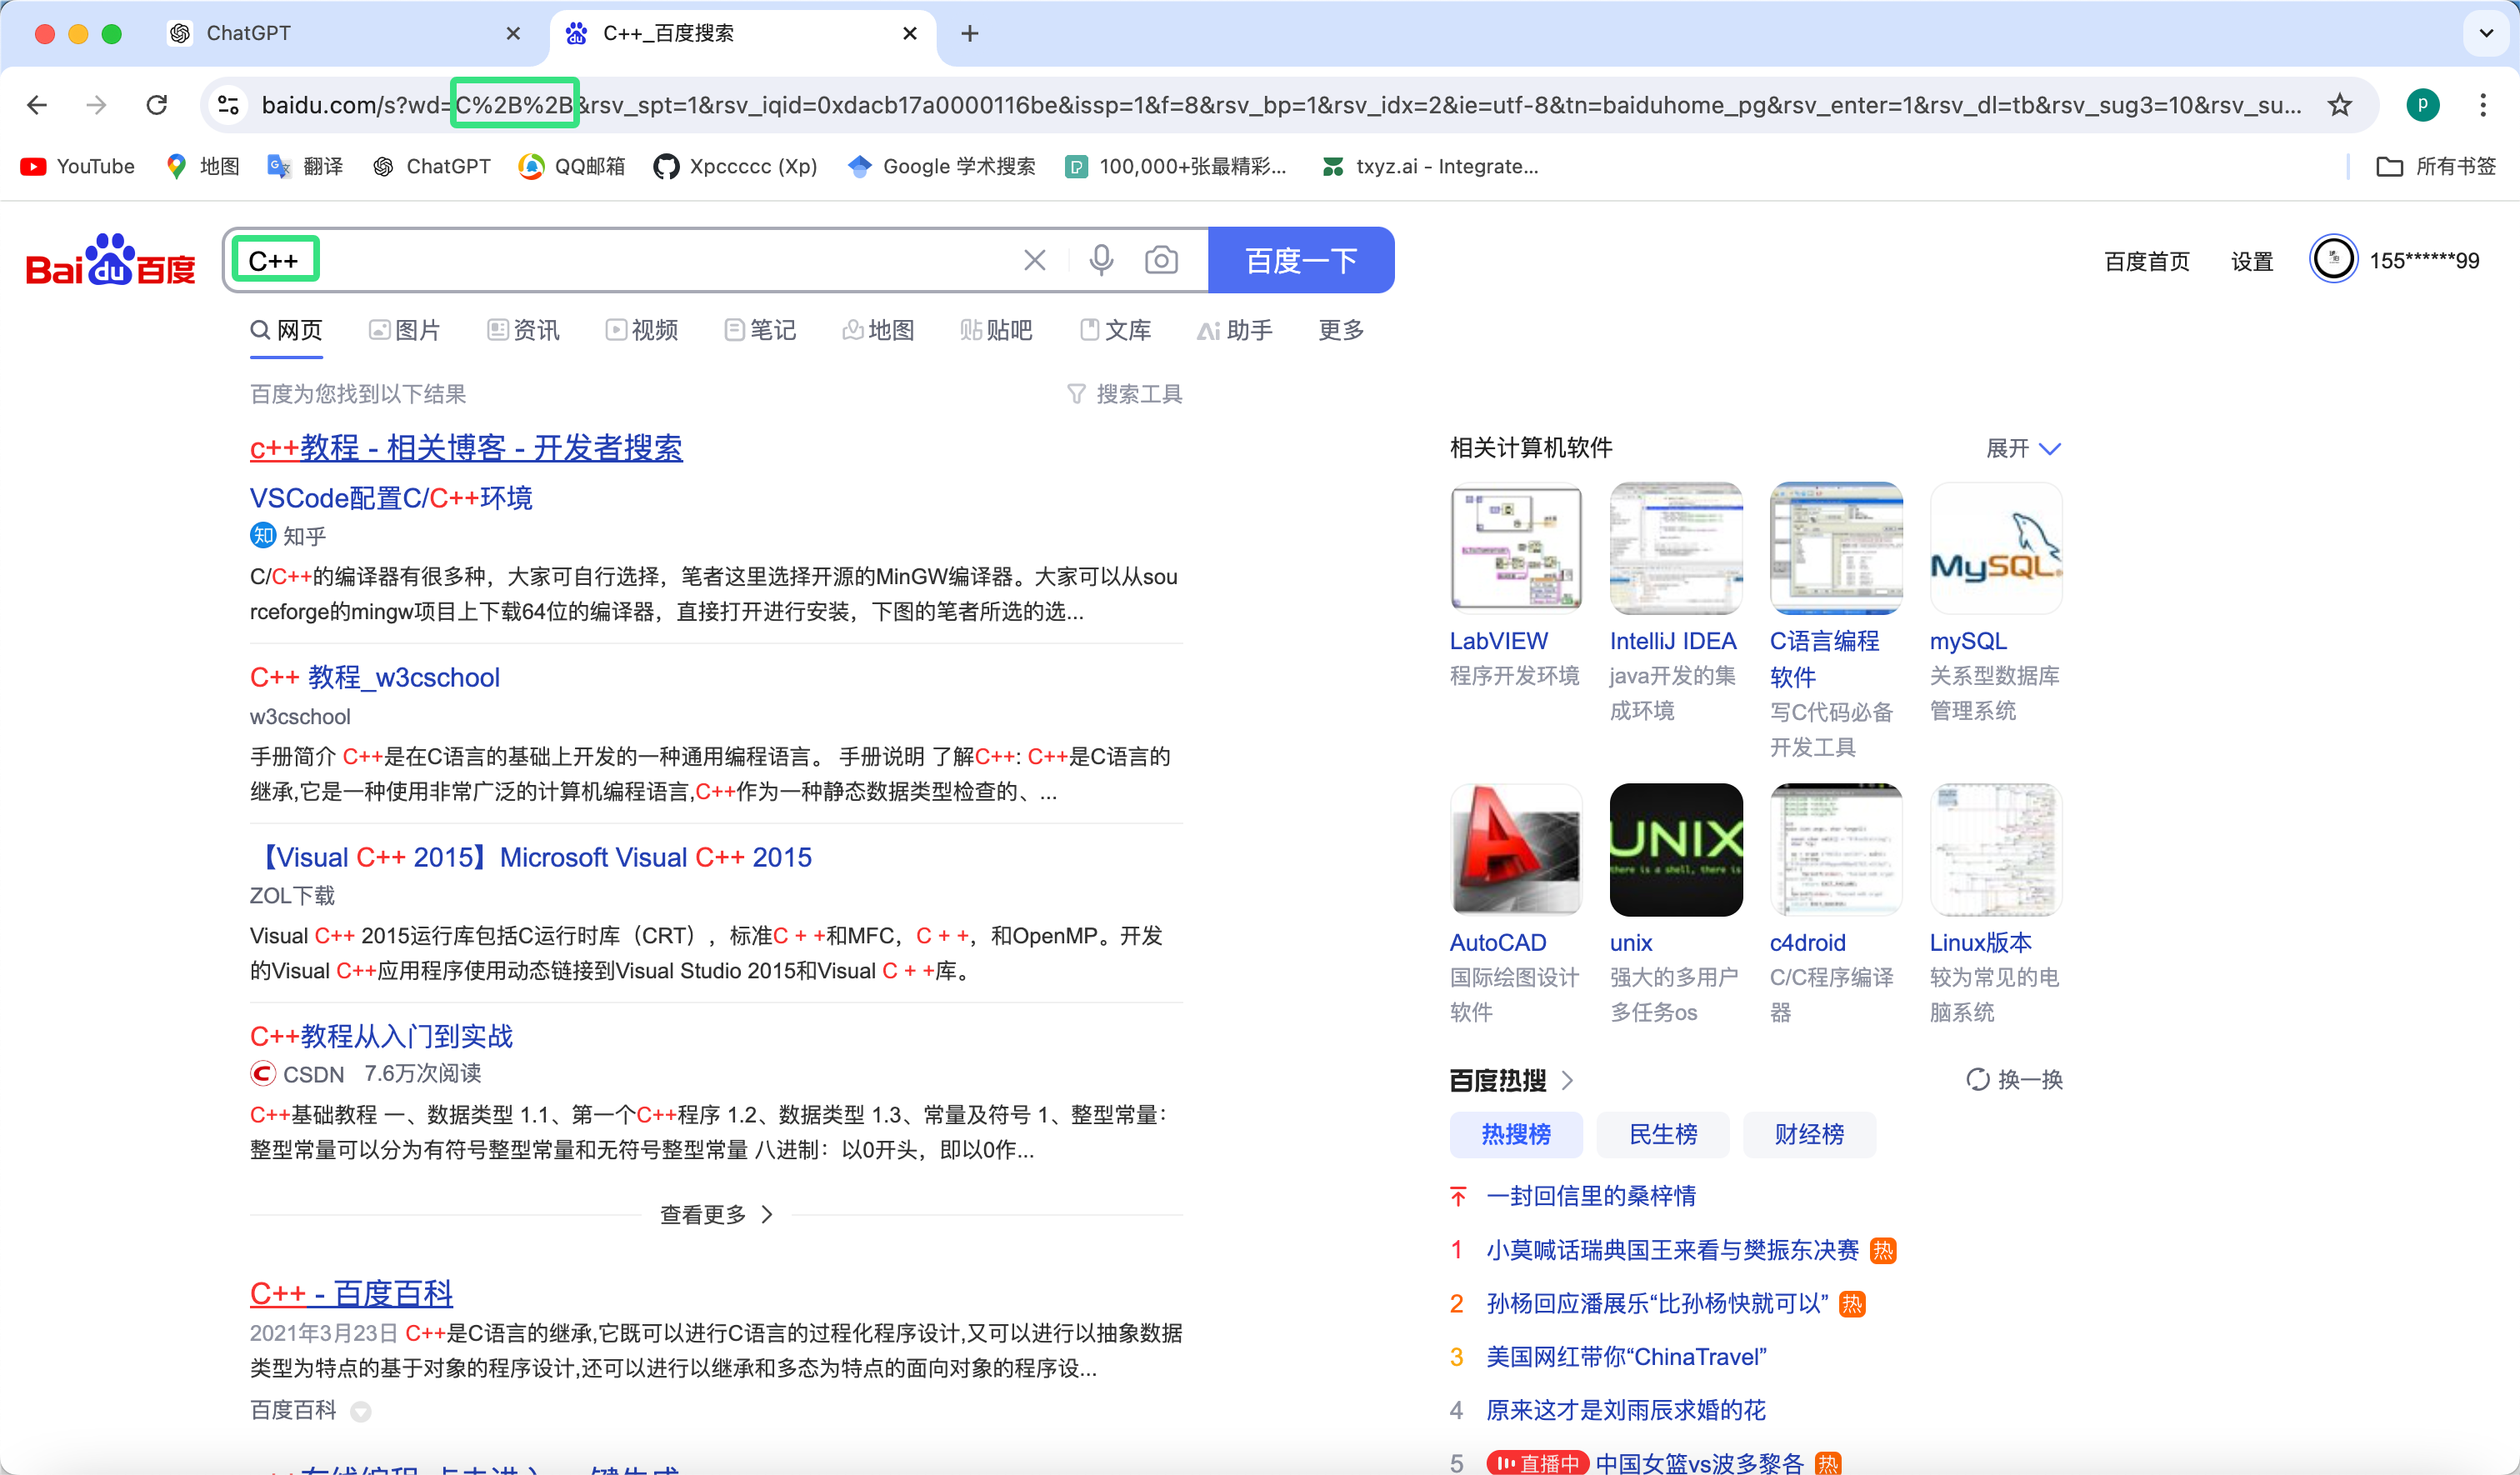The height and width of the screenshot is (1475, 2520).
Task: Open the 地图 bookmark
Action: (x=203, y=166)
